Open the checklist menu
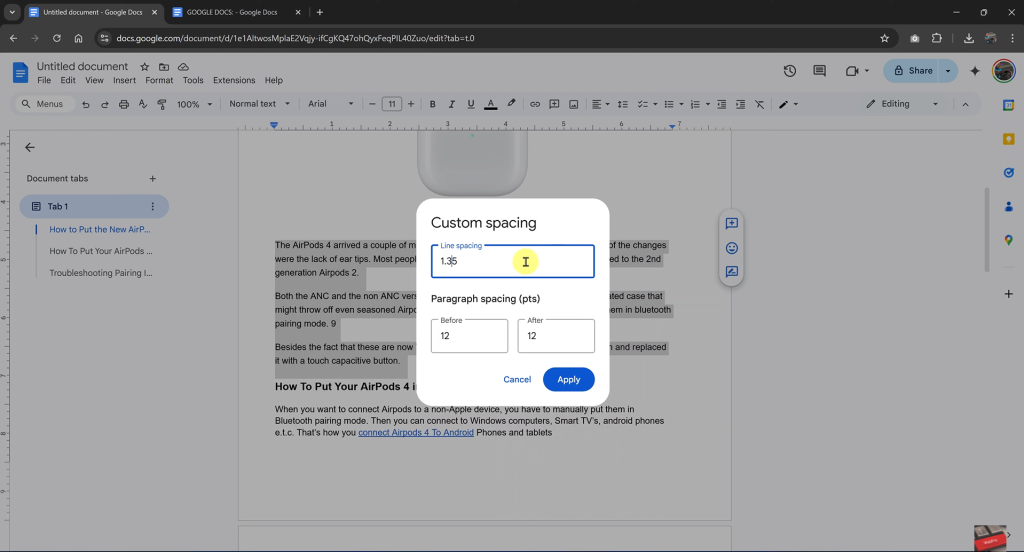Viewport: 1024px width, 552px height. pos(647,105)
